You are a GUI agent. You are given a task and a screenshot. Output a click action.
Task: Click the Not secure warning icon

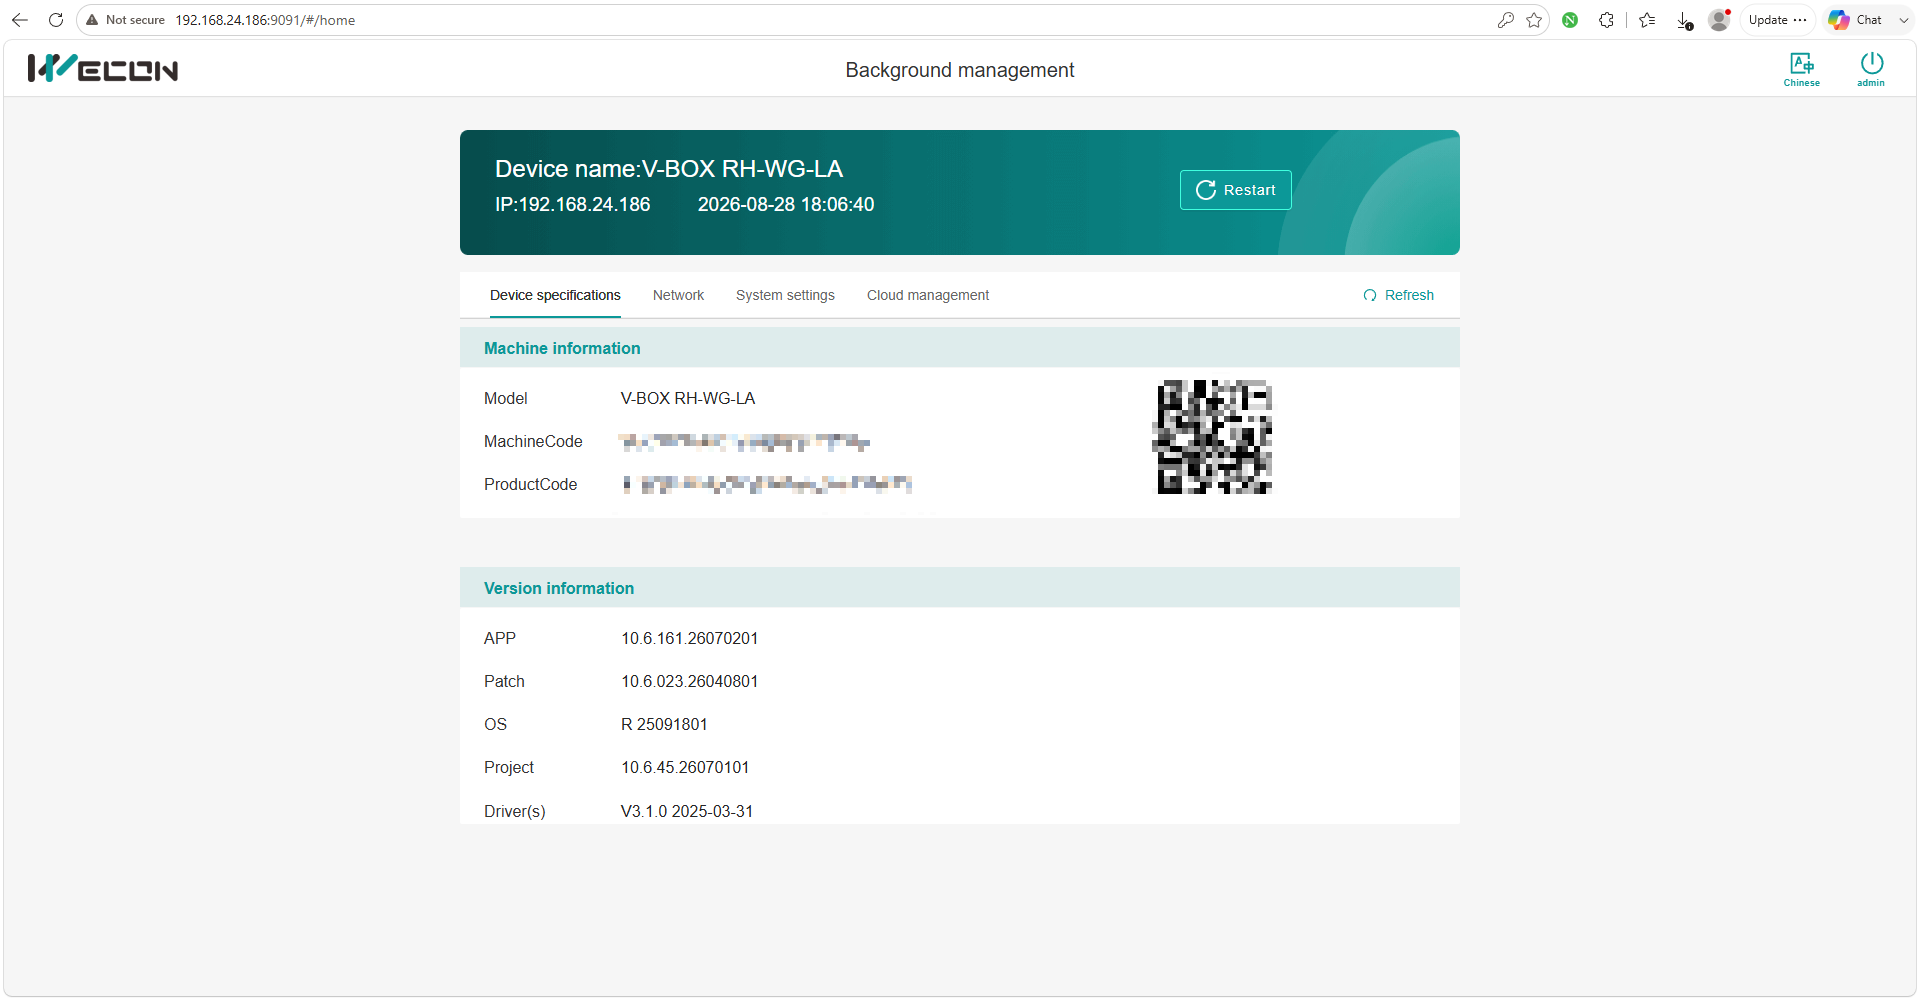coord(92,20)
